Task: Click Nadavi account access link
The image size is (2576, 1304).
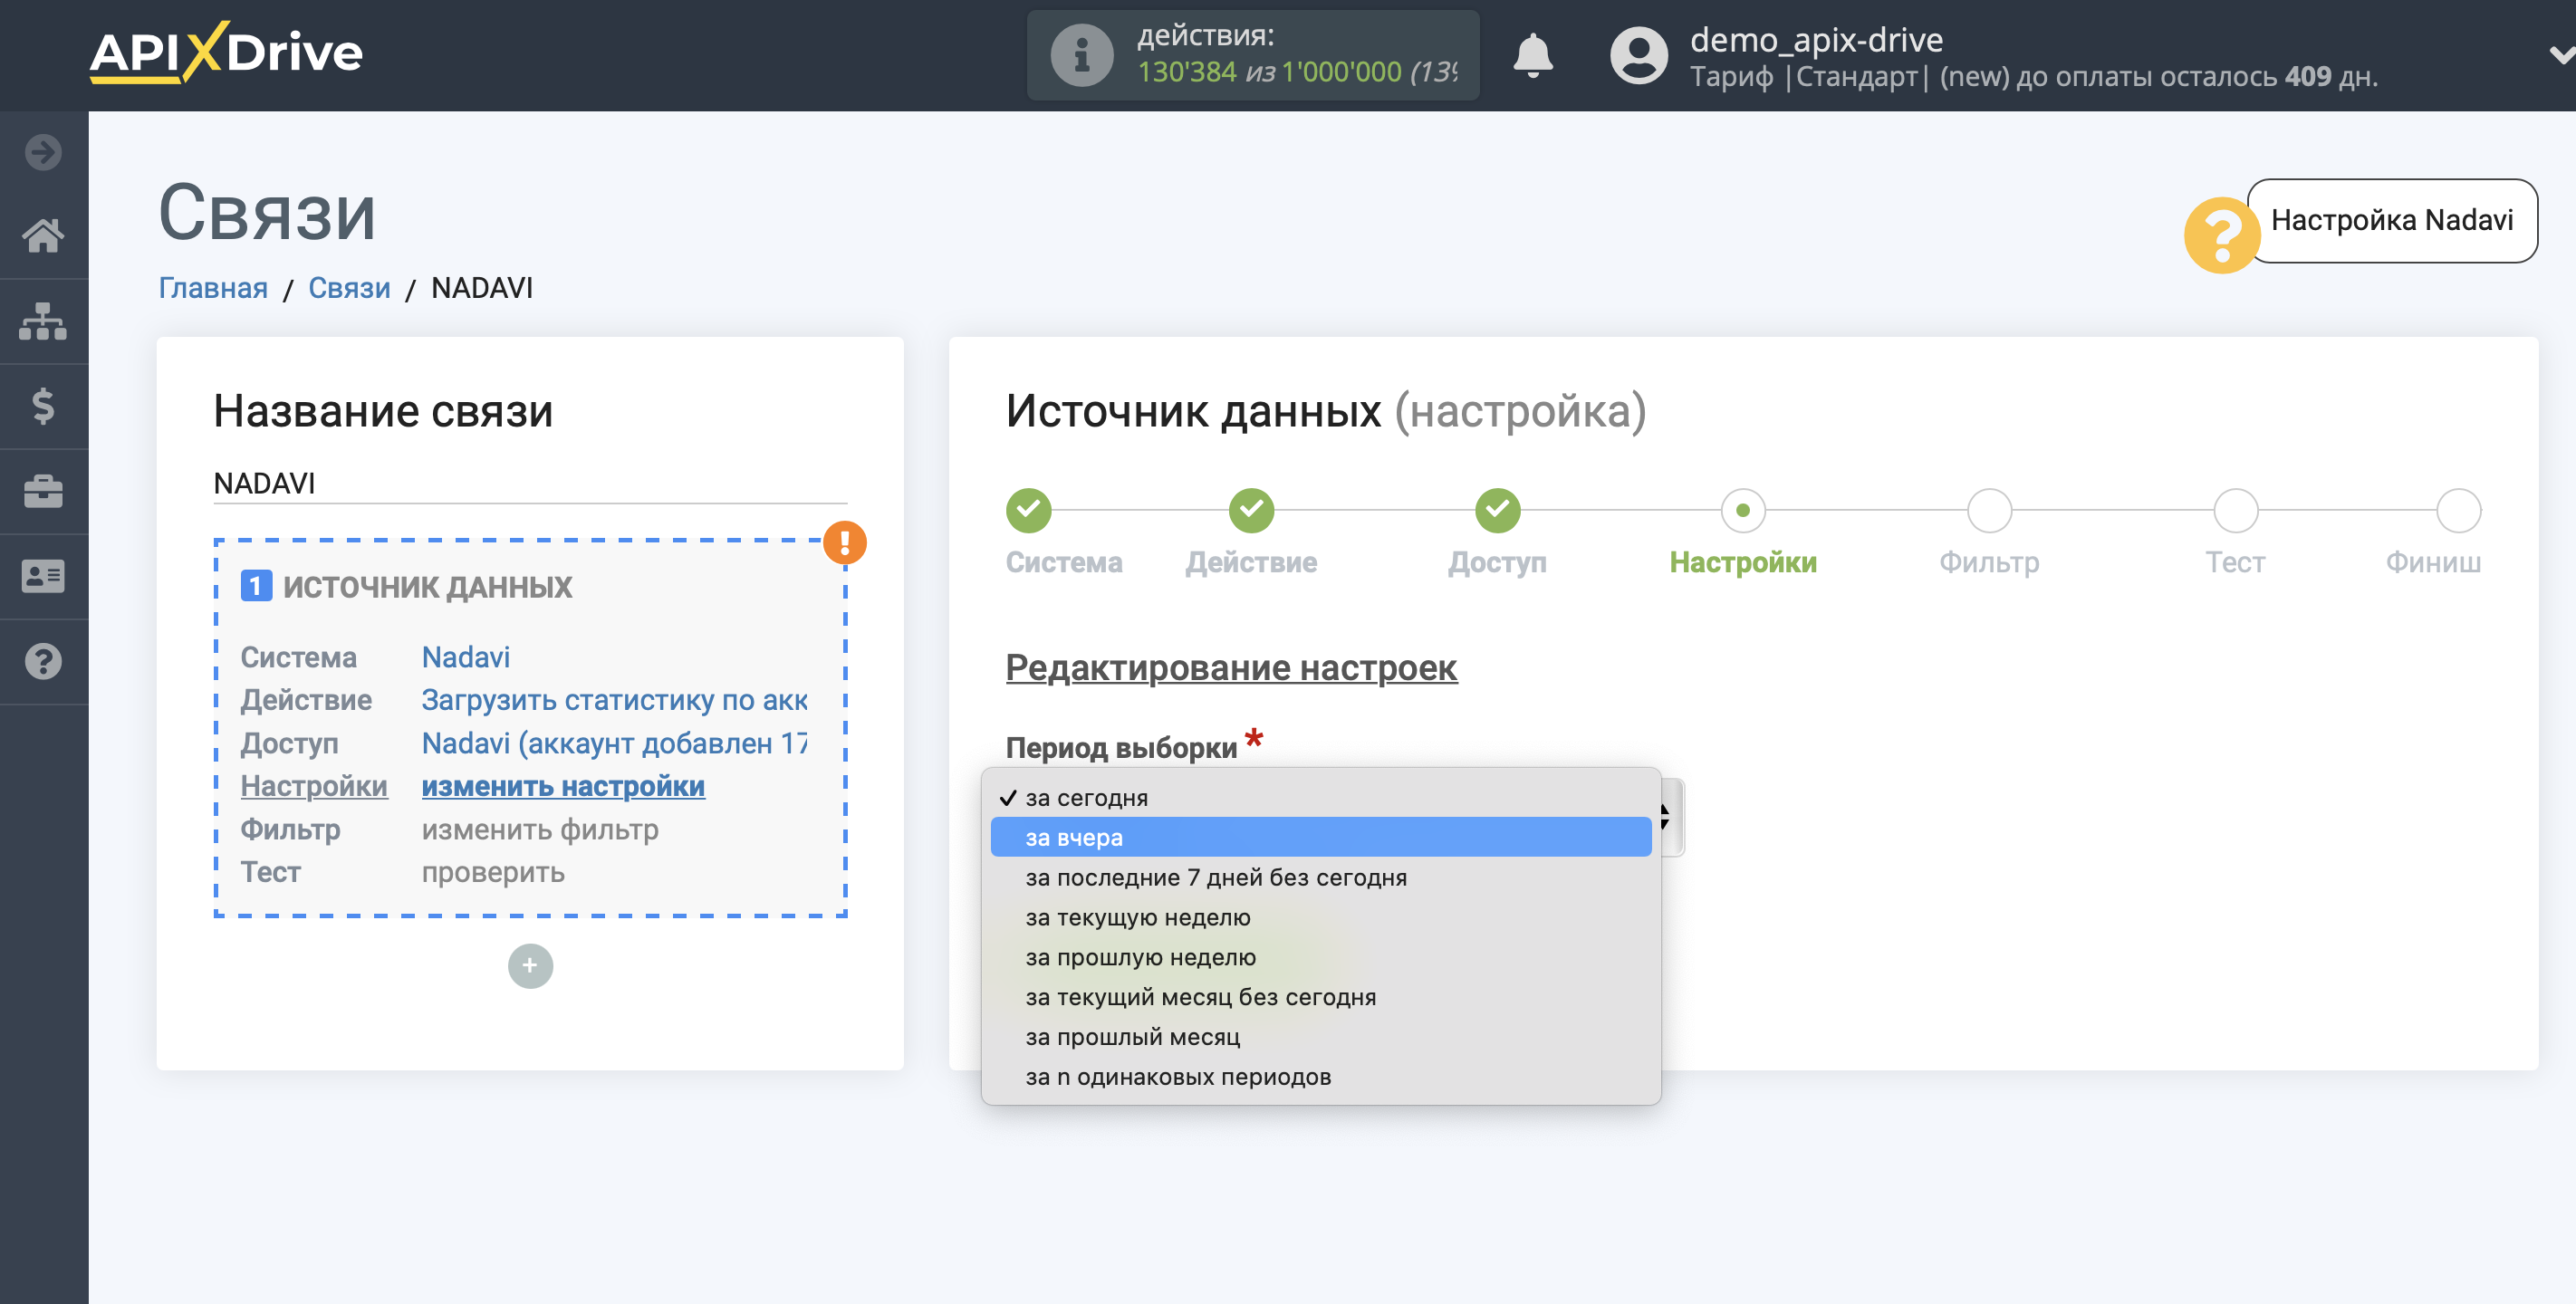Action: (614, 743)
